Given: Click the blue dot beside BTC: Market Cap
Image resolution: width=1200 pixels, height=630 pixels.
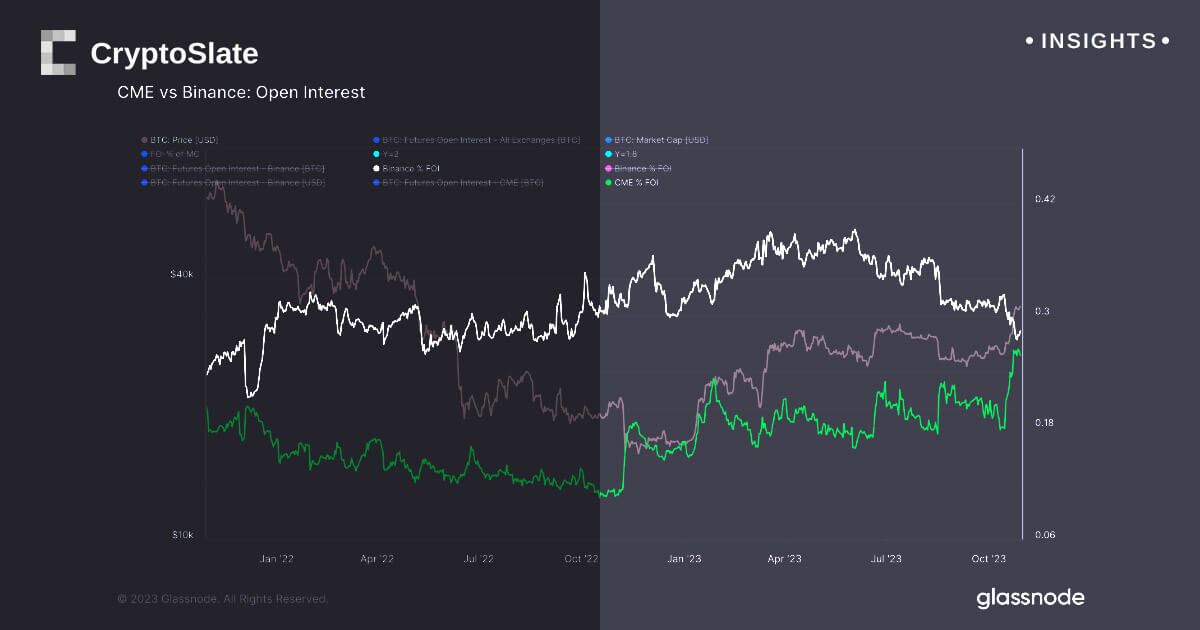Looking at the screenshot, I should 608,140.
